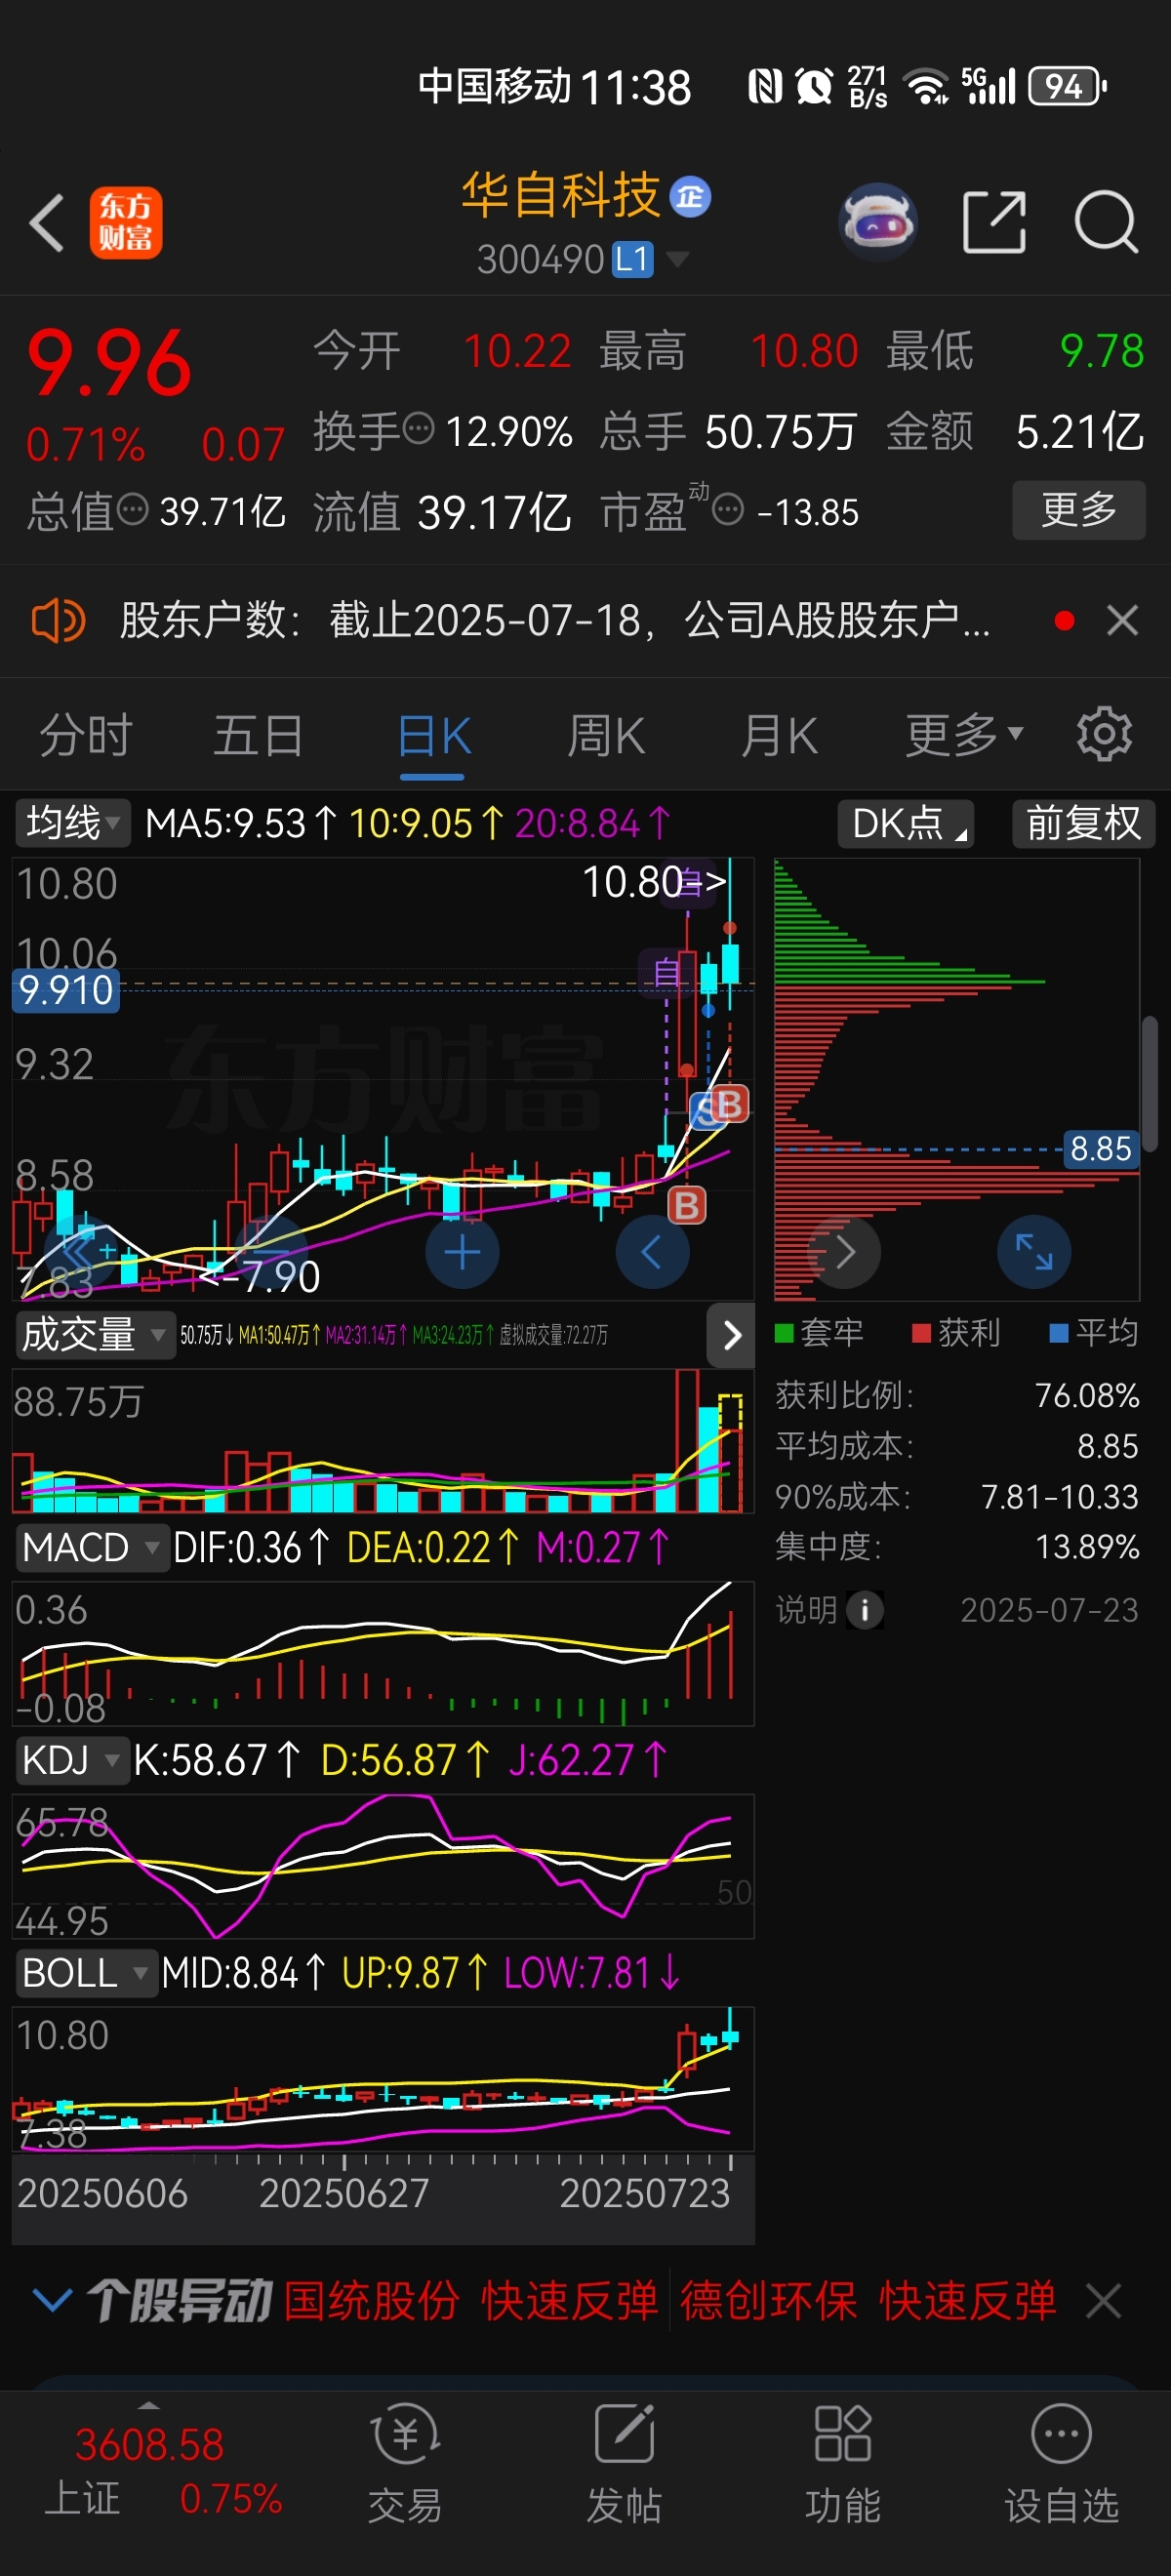This screenshot has width=1171, height=2576.
Task: Tap the right arrow on chip distribution
Action: 845,1252
